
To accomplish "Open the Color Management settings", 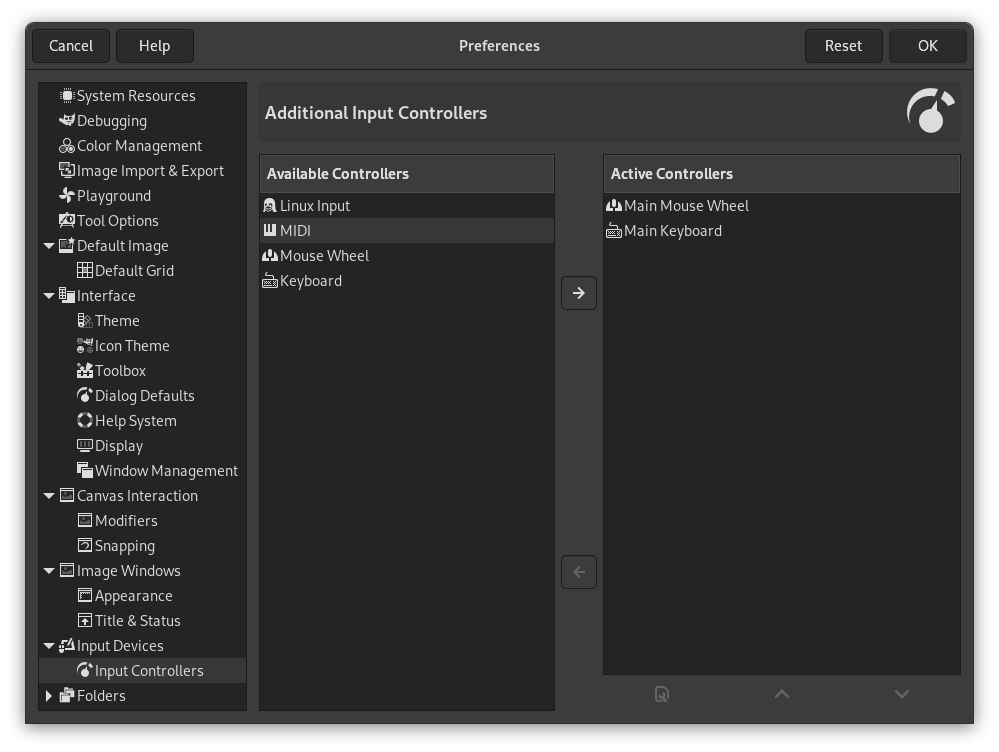I will (137, 145).
